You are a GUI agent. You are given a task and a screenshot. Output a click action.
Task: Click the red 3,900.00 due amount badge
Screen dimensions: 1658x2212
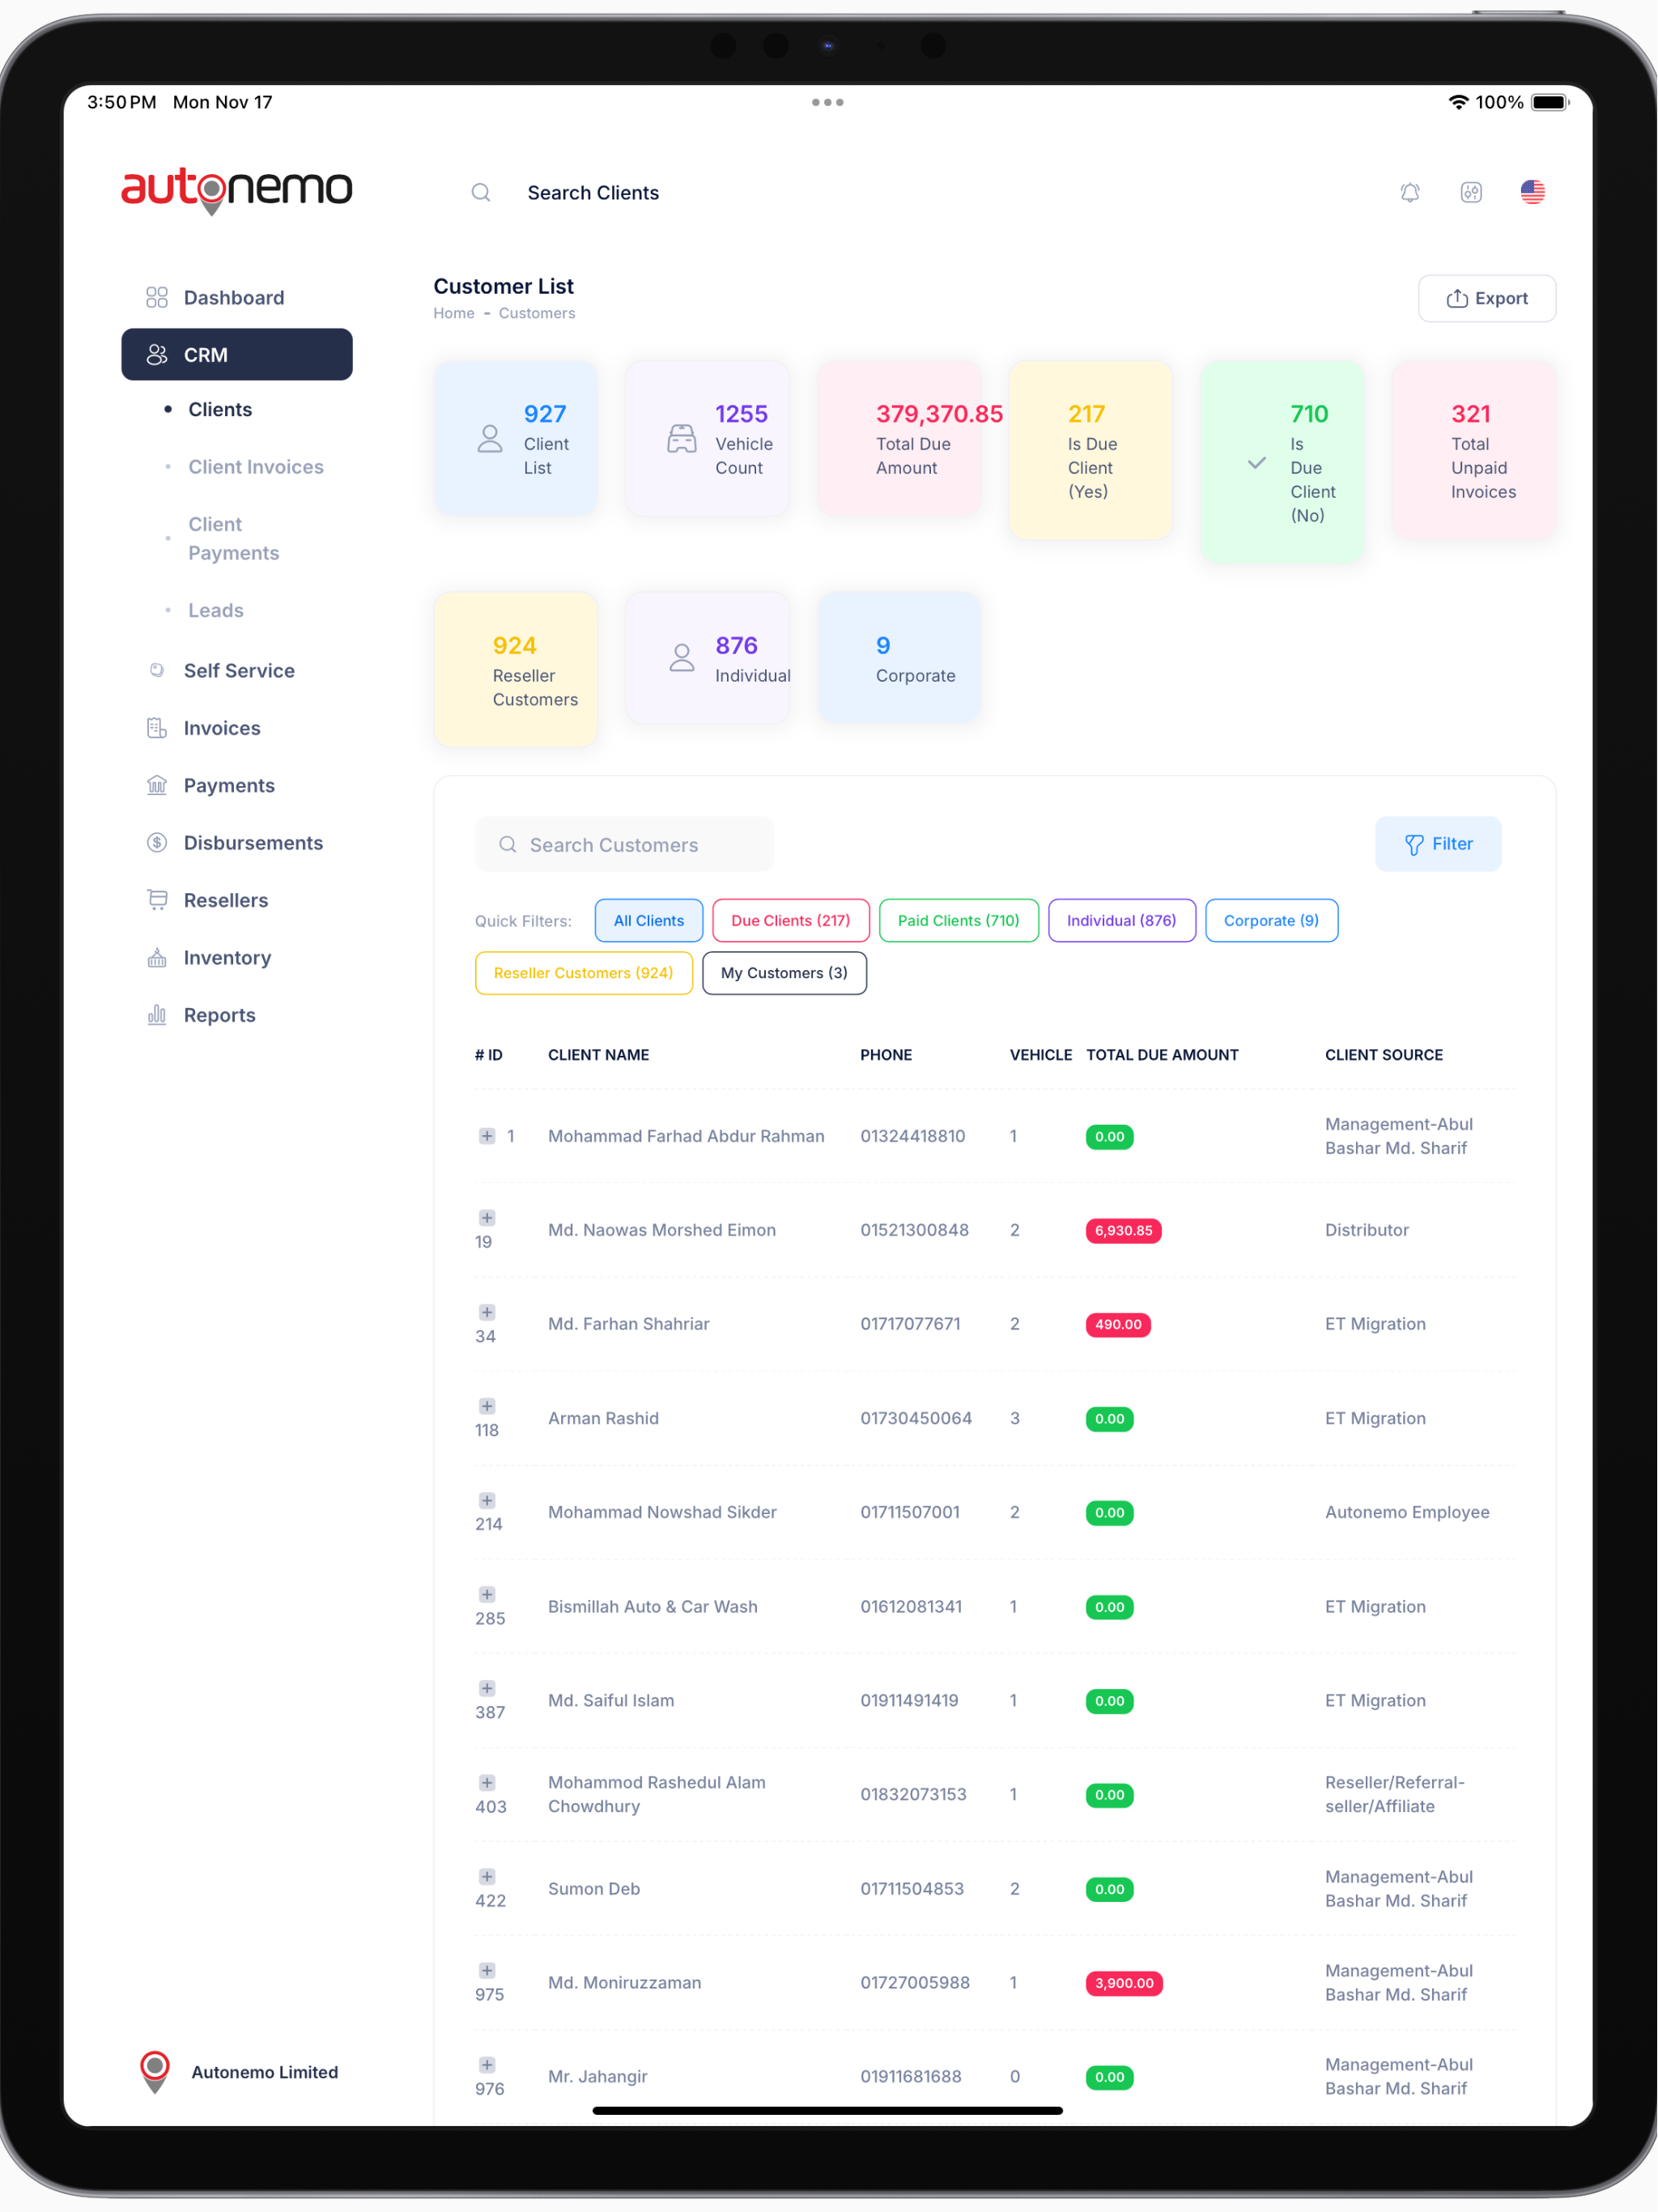pyautogui.click(x=1124, y=1983)
